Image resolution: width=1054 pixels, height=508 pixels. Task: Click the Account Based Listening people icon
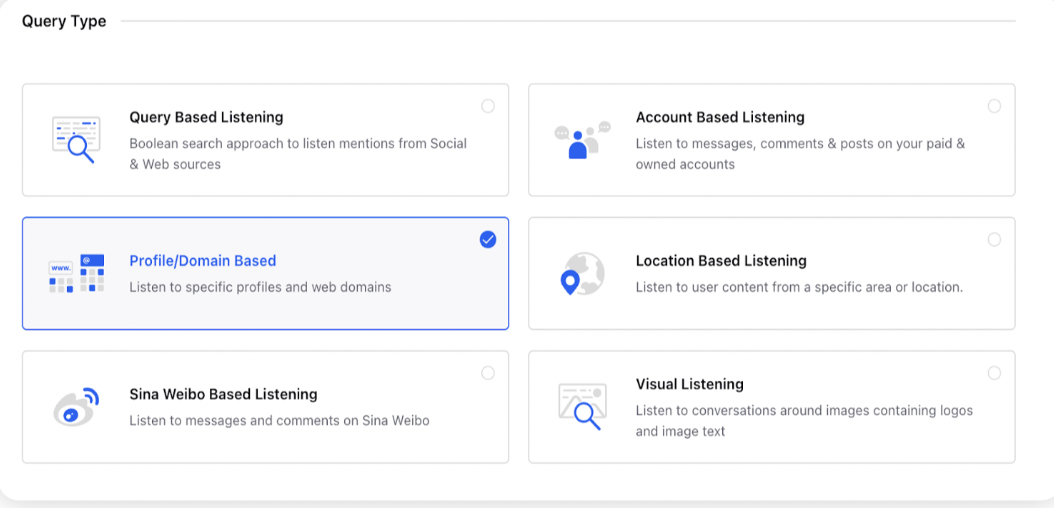582,140
